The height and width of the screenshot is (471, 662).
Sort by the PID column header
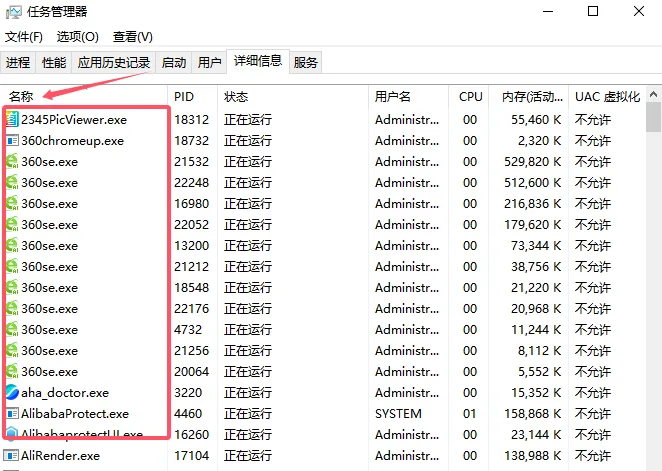tap(193, 97)
